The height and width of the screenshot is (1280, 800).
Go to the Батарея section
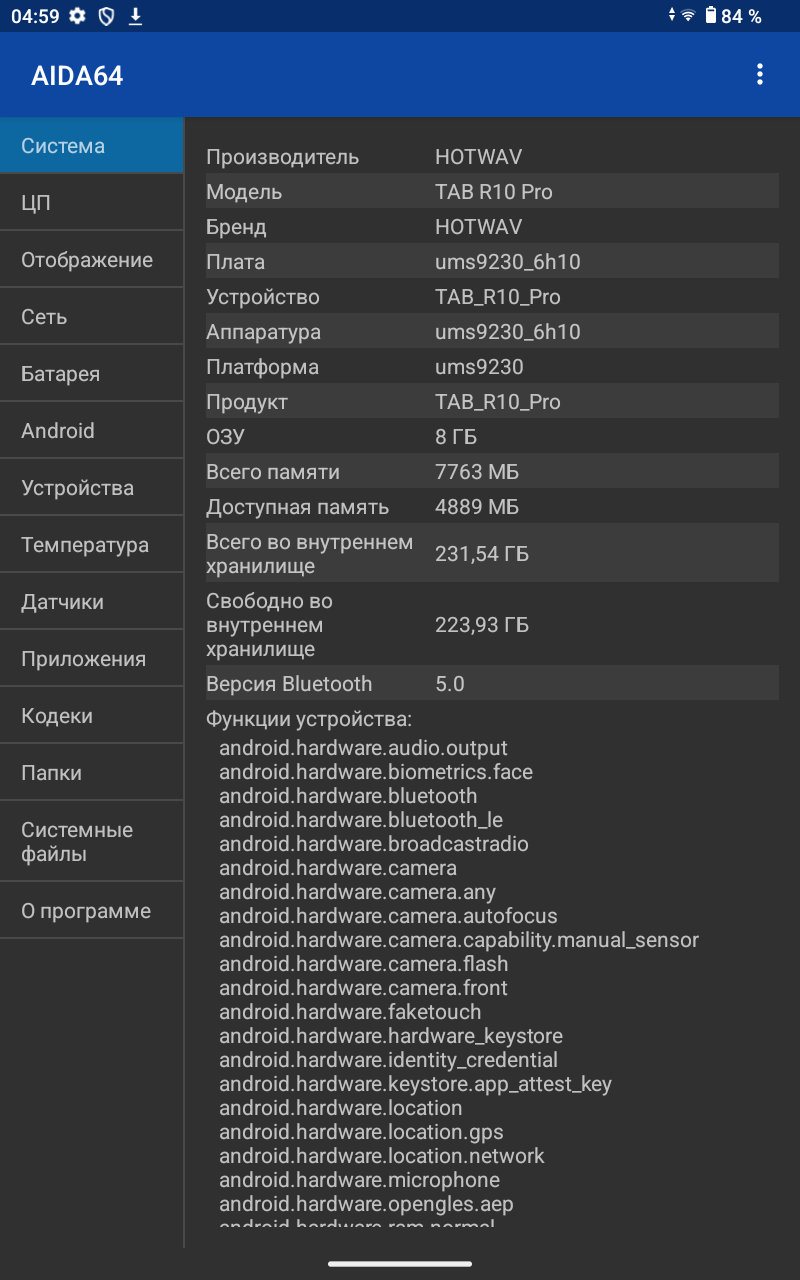coord(91,374)
